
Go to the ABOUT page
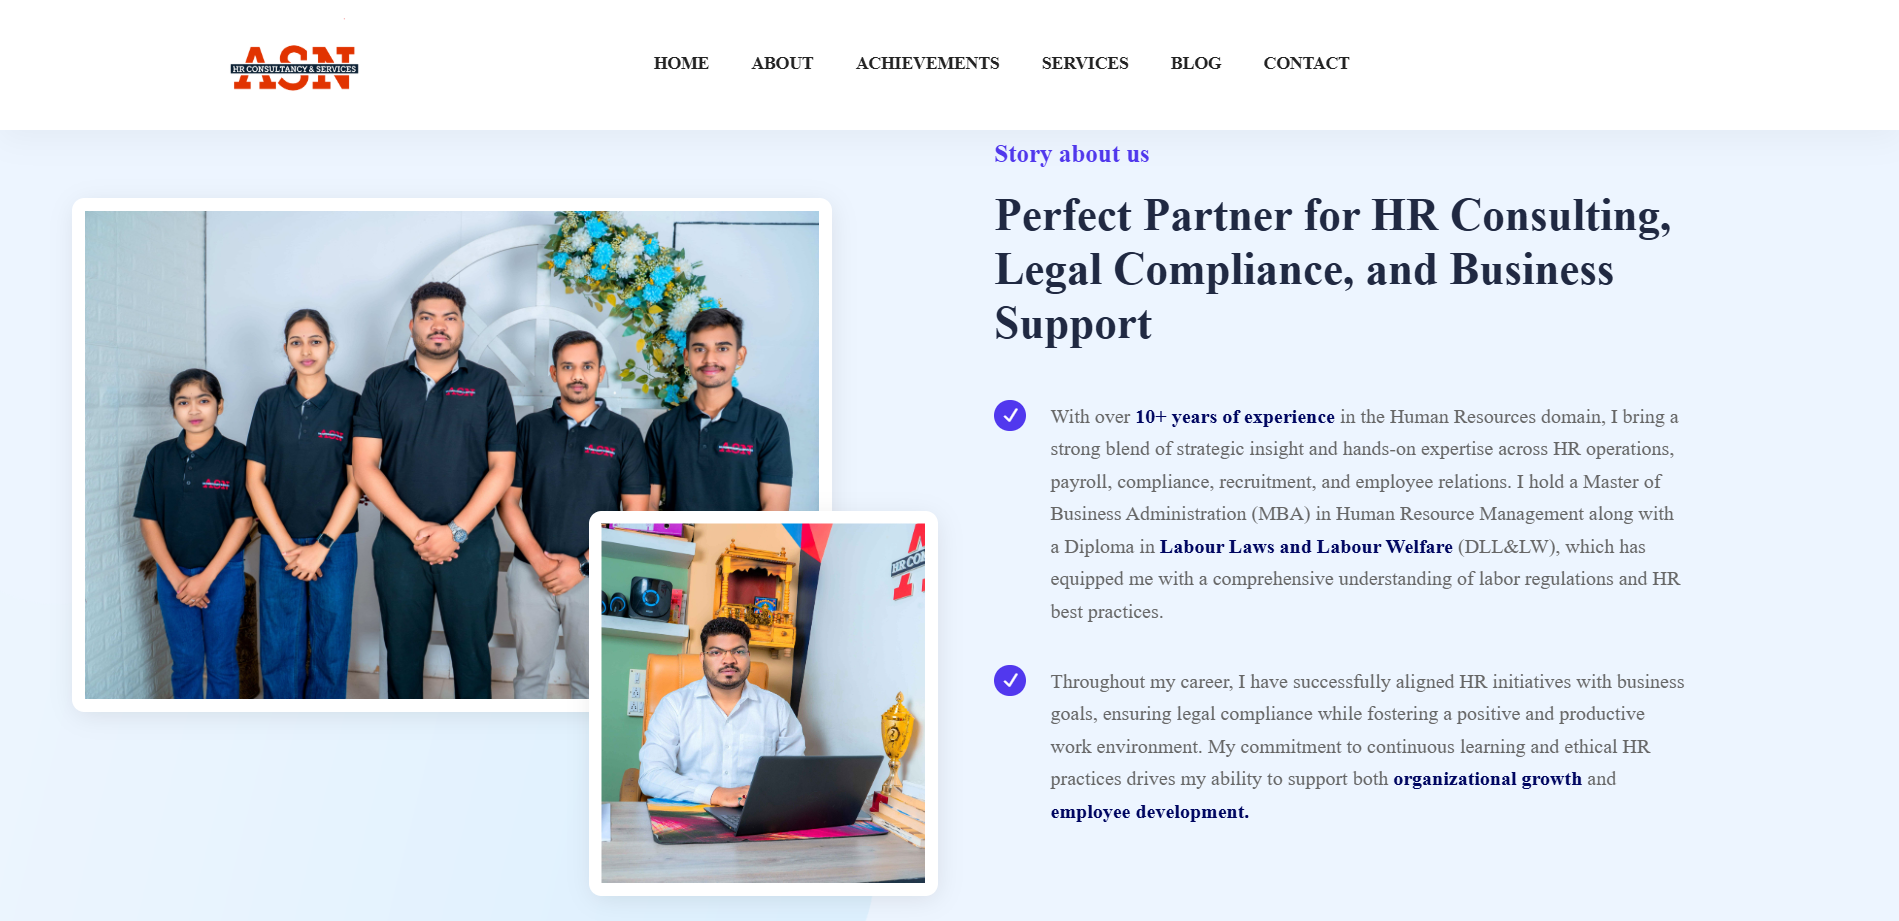782,63
